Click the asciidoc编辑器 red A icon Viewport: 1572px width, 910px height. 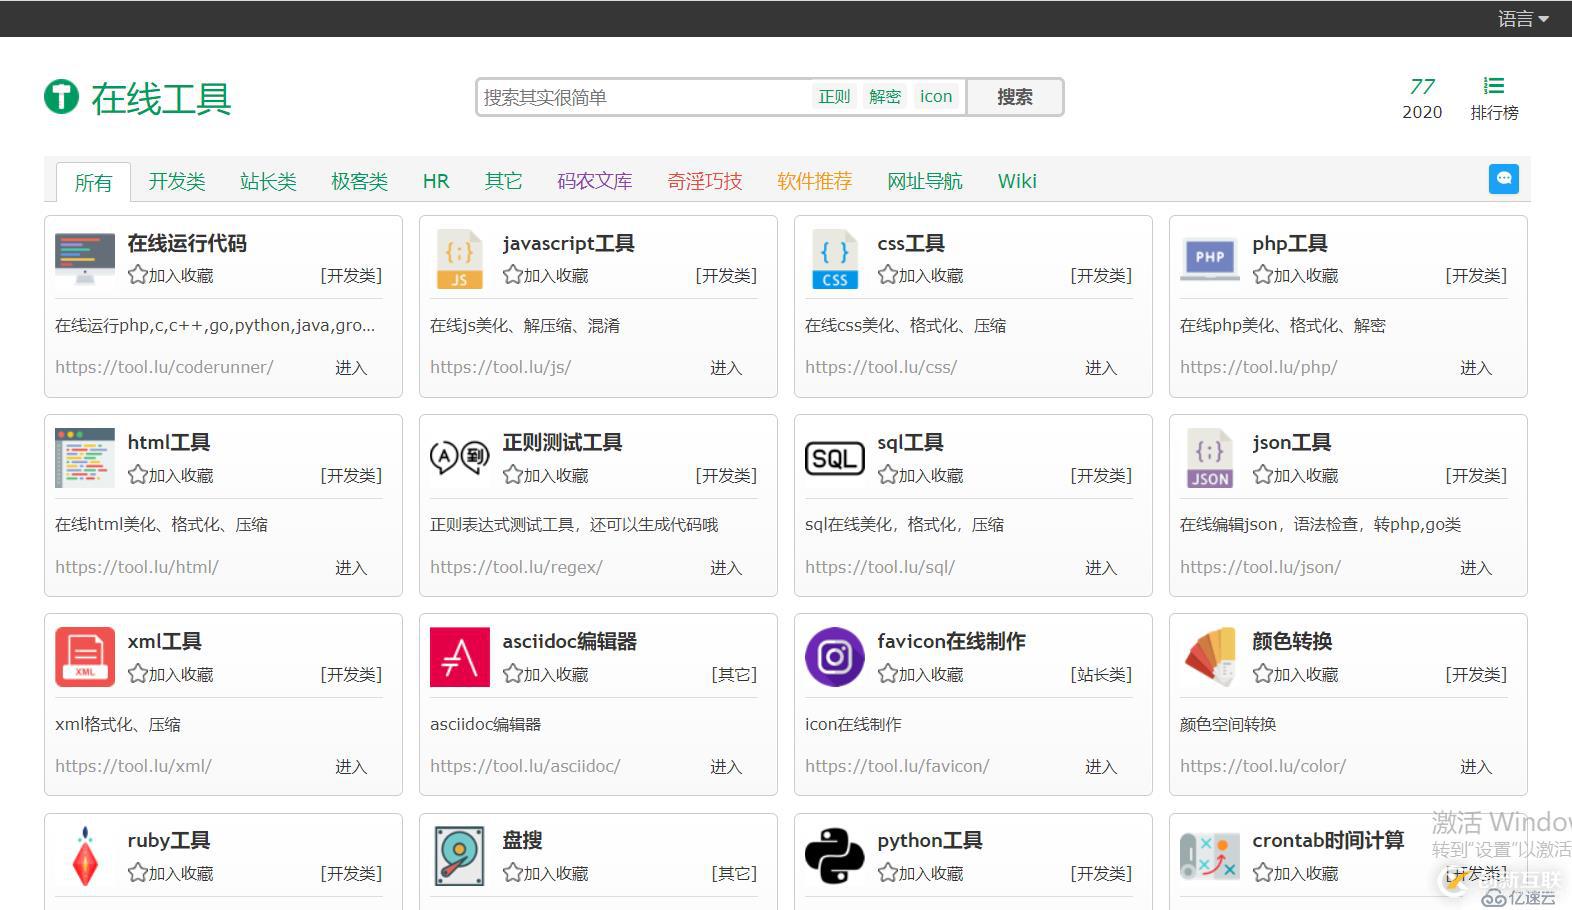(460, 657)
